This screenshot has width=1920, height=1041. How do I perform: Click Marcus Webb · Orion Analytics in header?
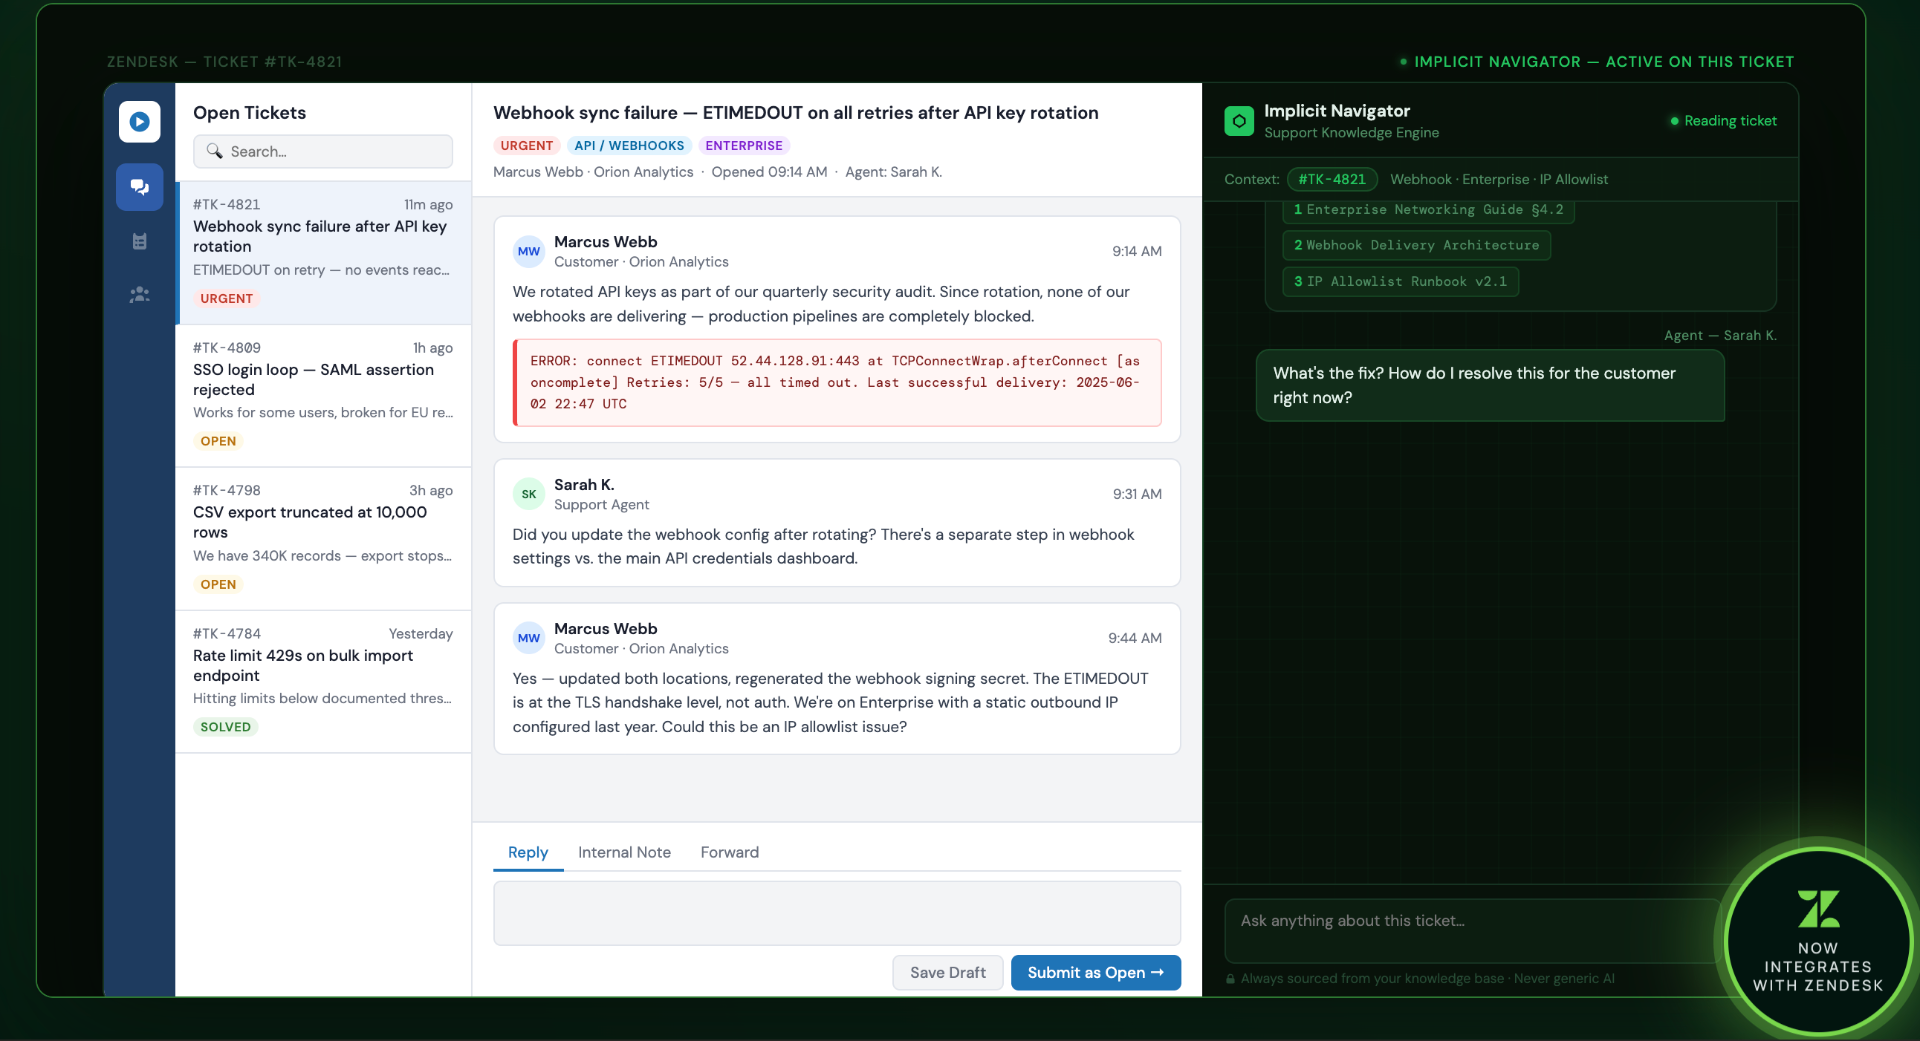(593, 172)
